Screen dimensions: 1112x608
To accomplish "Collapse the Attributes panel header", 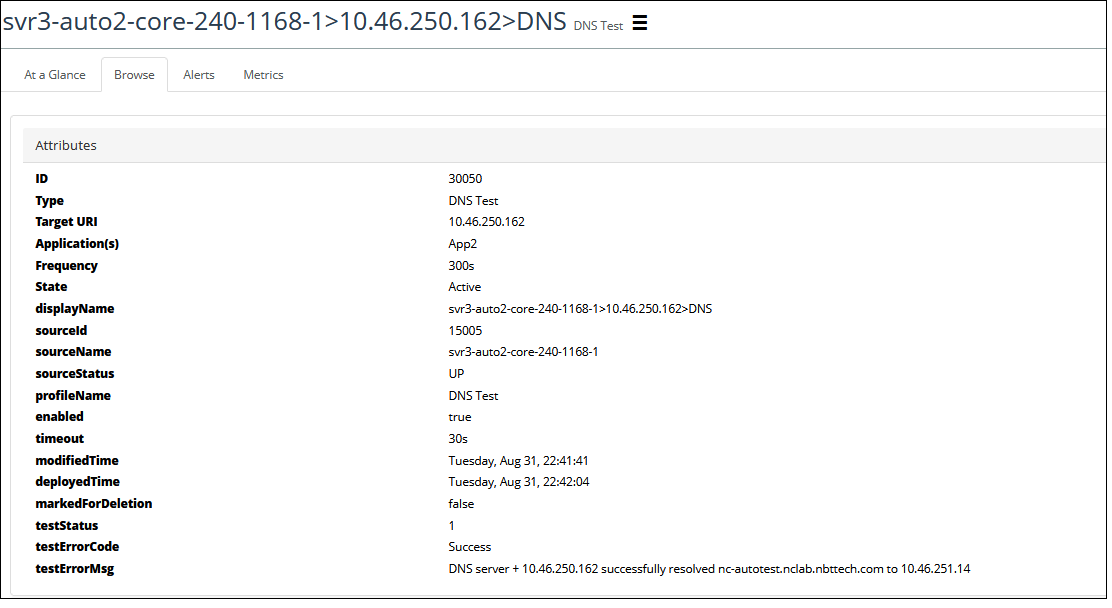I will pos(66,146).
